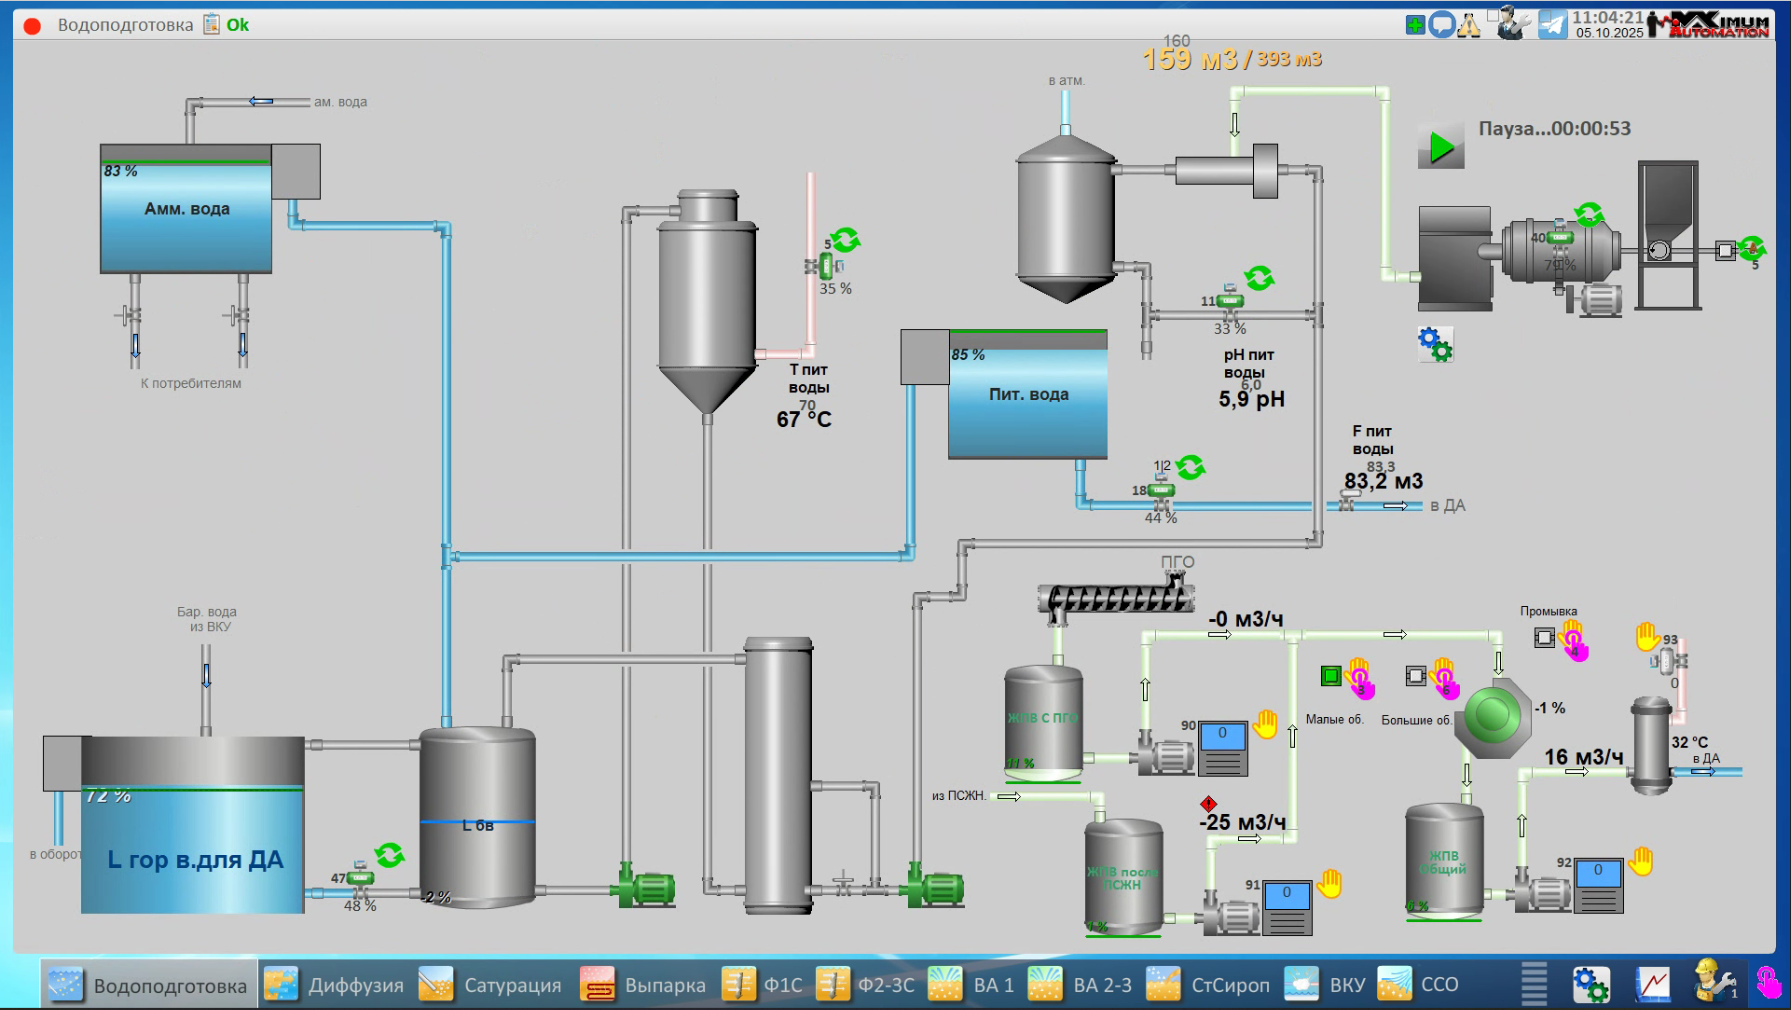Toggle the Промывка indicator square
This screenshot has height=1010, width=1791.
tap(1544, 638)
